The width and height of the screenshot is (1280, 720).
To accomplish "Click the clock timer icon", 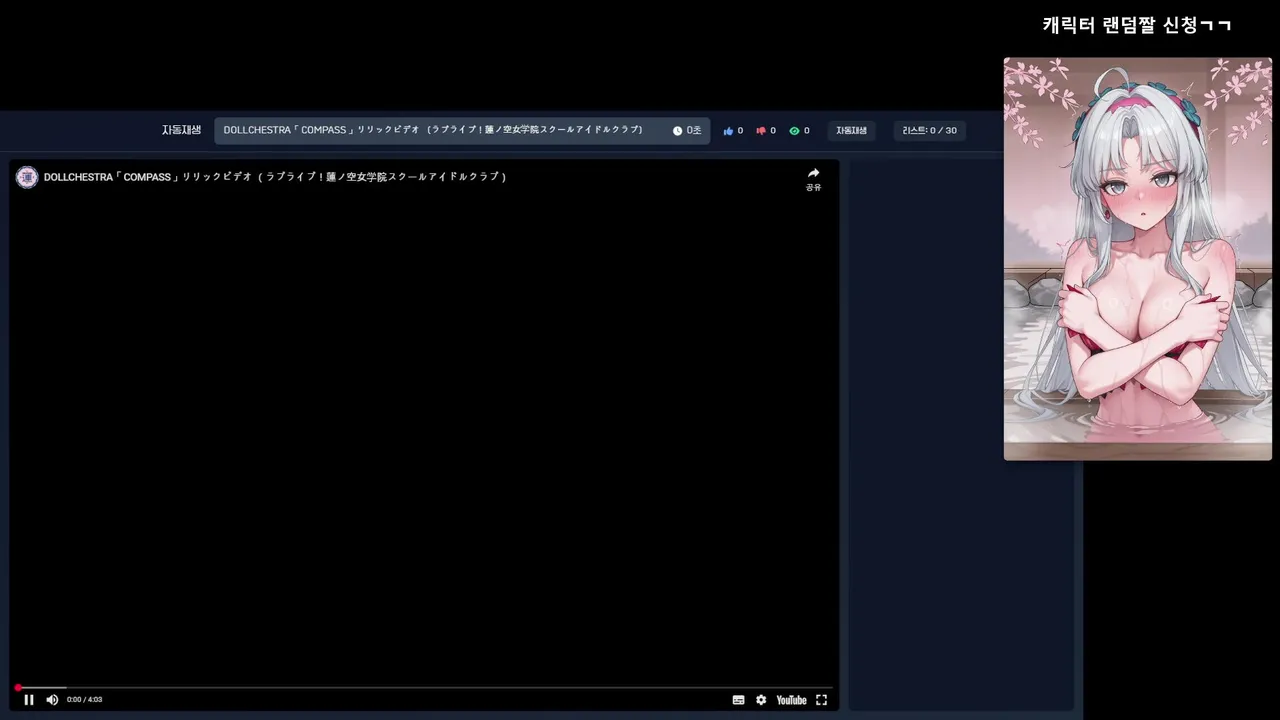I will coord(677,131).
